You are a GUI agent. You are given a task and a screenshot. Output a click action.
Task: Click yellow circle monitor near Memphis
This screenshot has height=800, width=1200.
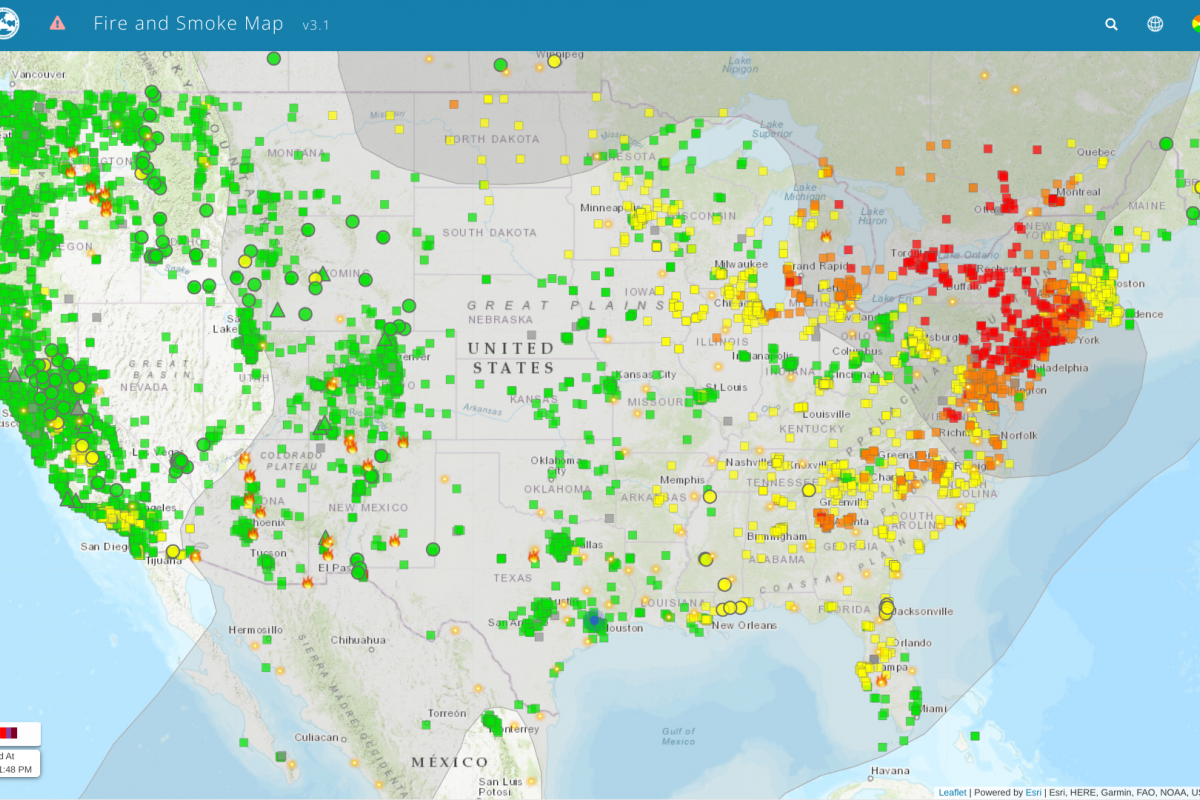click(709, 496)
